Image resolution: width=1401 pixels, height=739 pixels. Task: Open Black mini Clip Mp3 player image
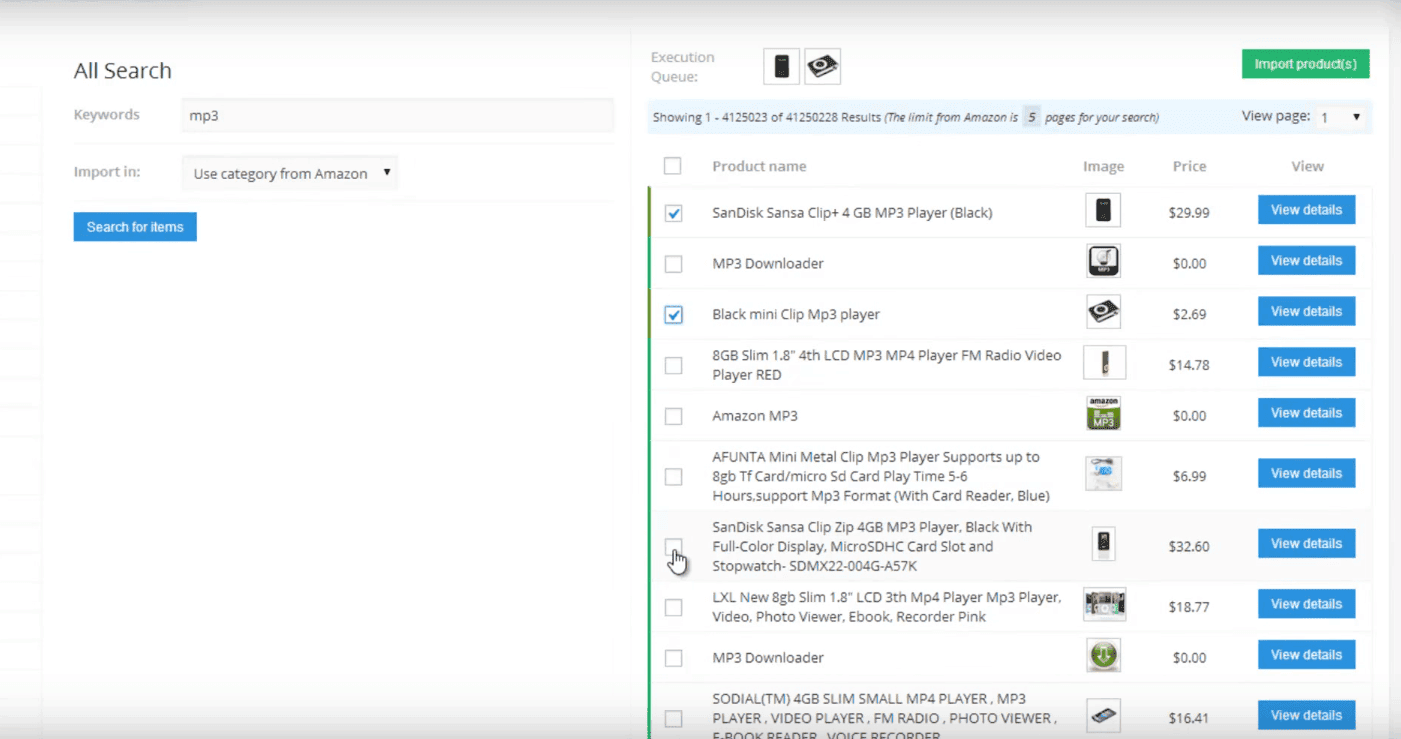click(x=1103, y=312)
